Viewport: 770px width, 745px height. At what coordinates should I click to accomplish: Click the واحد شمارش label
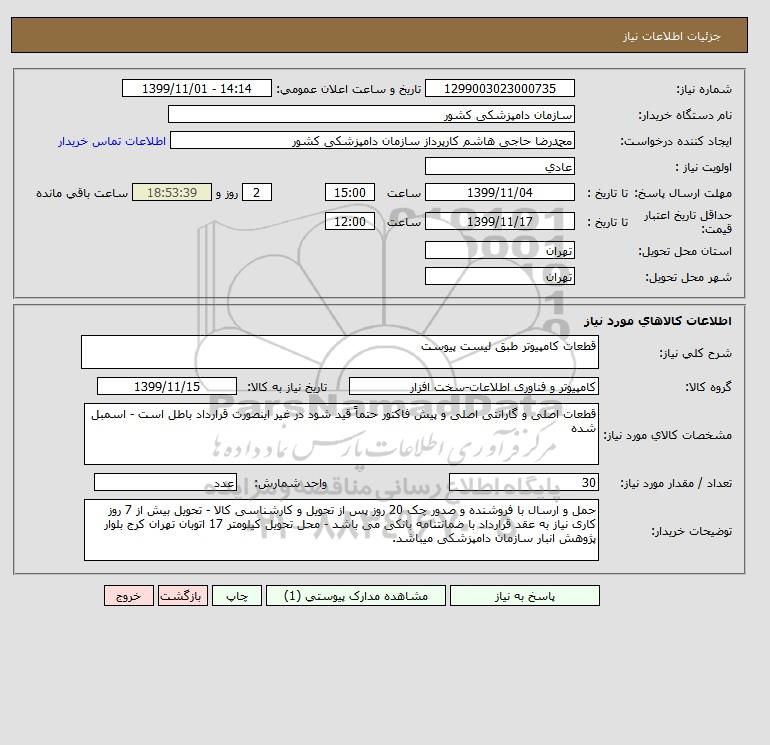tap(290, 483)
